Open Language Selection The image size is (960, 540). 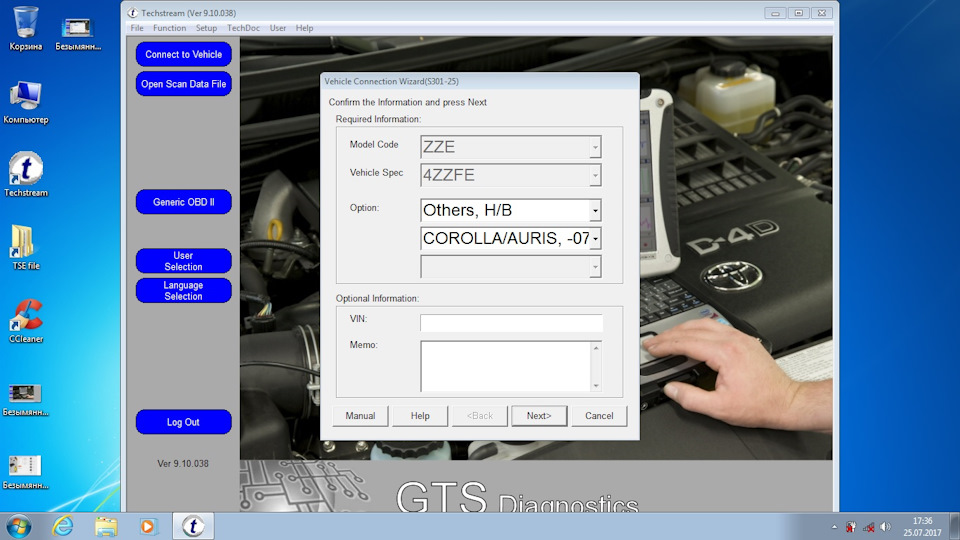click(x=184, y=290)
